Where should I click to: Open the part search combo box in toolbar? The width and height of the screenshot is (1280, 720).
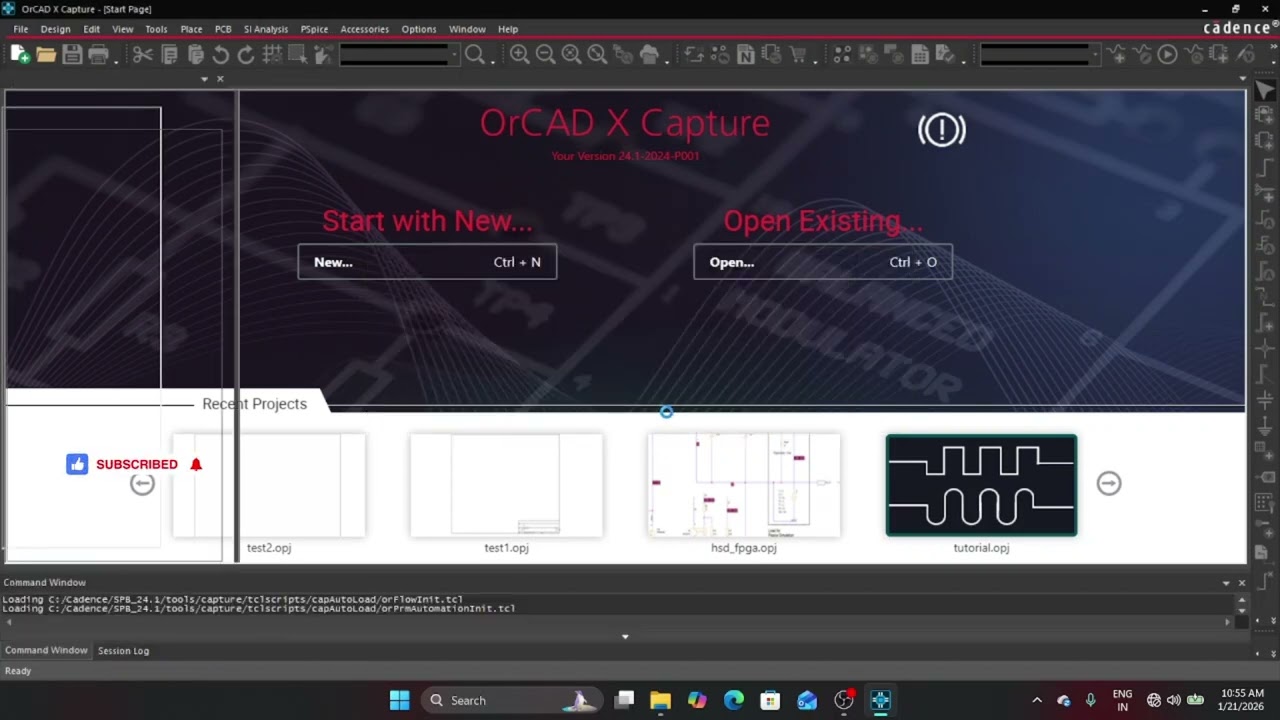[x=399, y=55]
